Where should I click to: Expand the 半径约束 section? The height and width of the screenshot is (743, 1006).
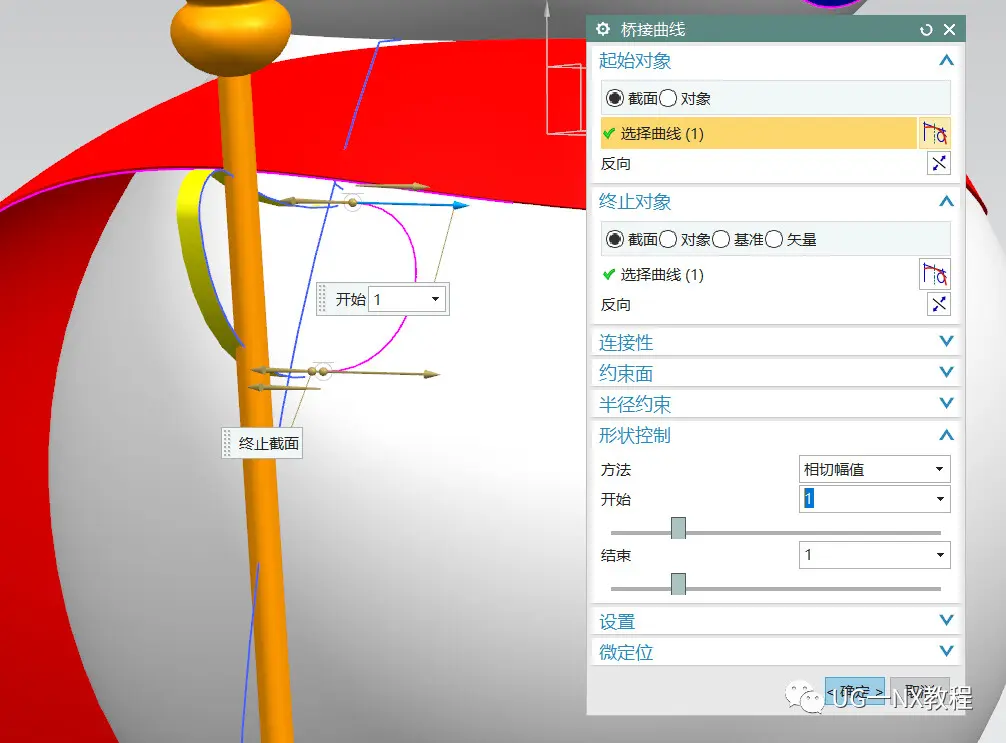point(946,403)
